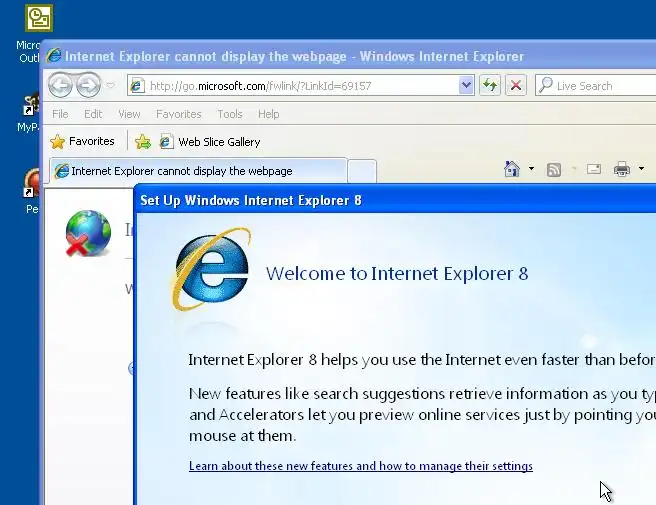Open 'Learn about these new features' link

pyautogui.click(x=361, y=466)
